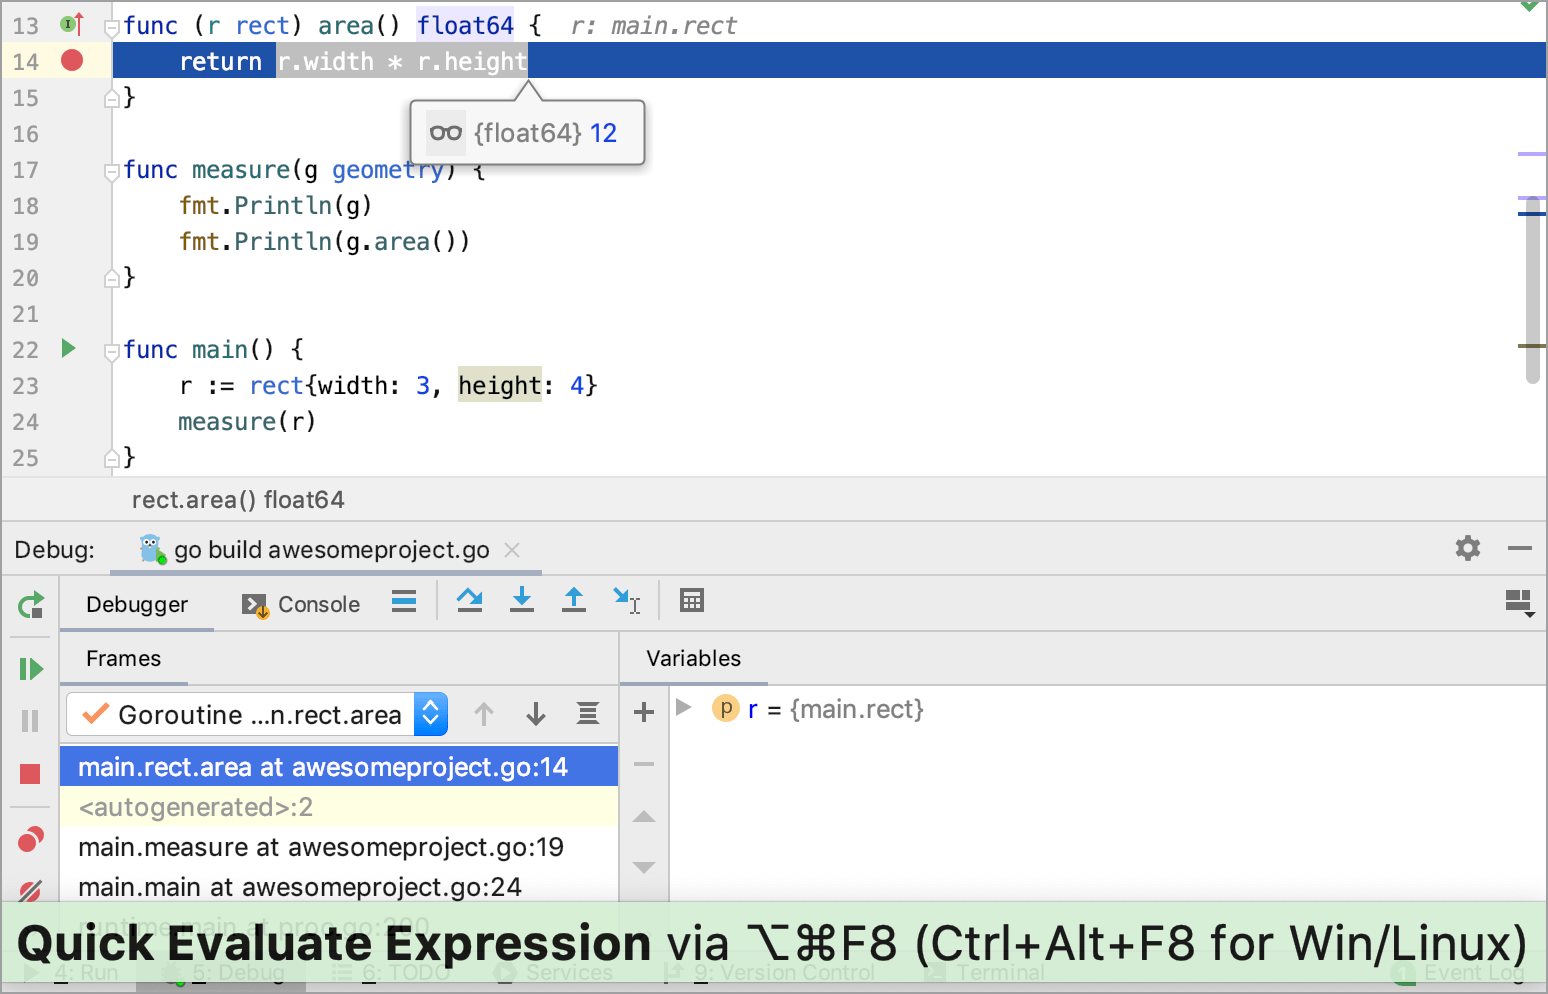Open debug panel settings gear

point(1467,548)
